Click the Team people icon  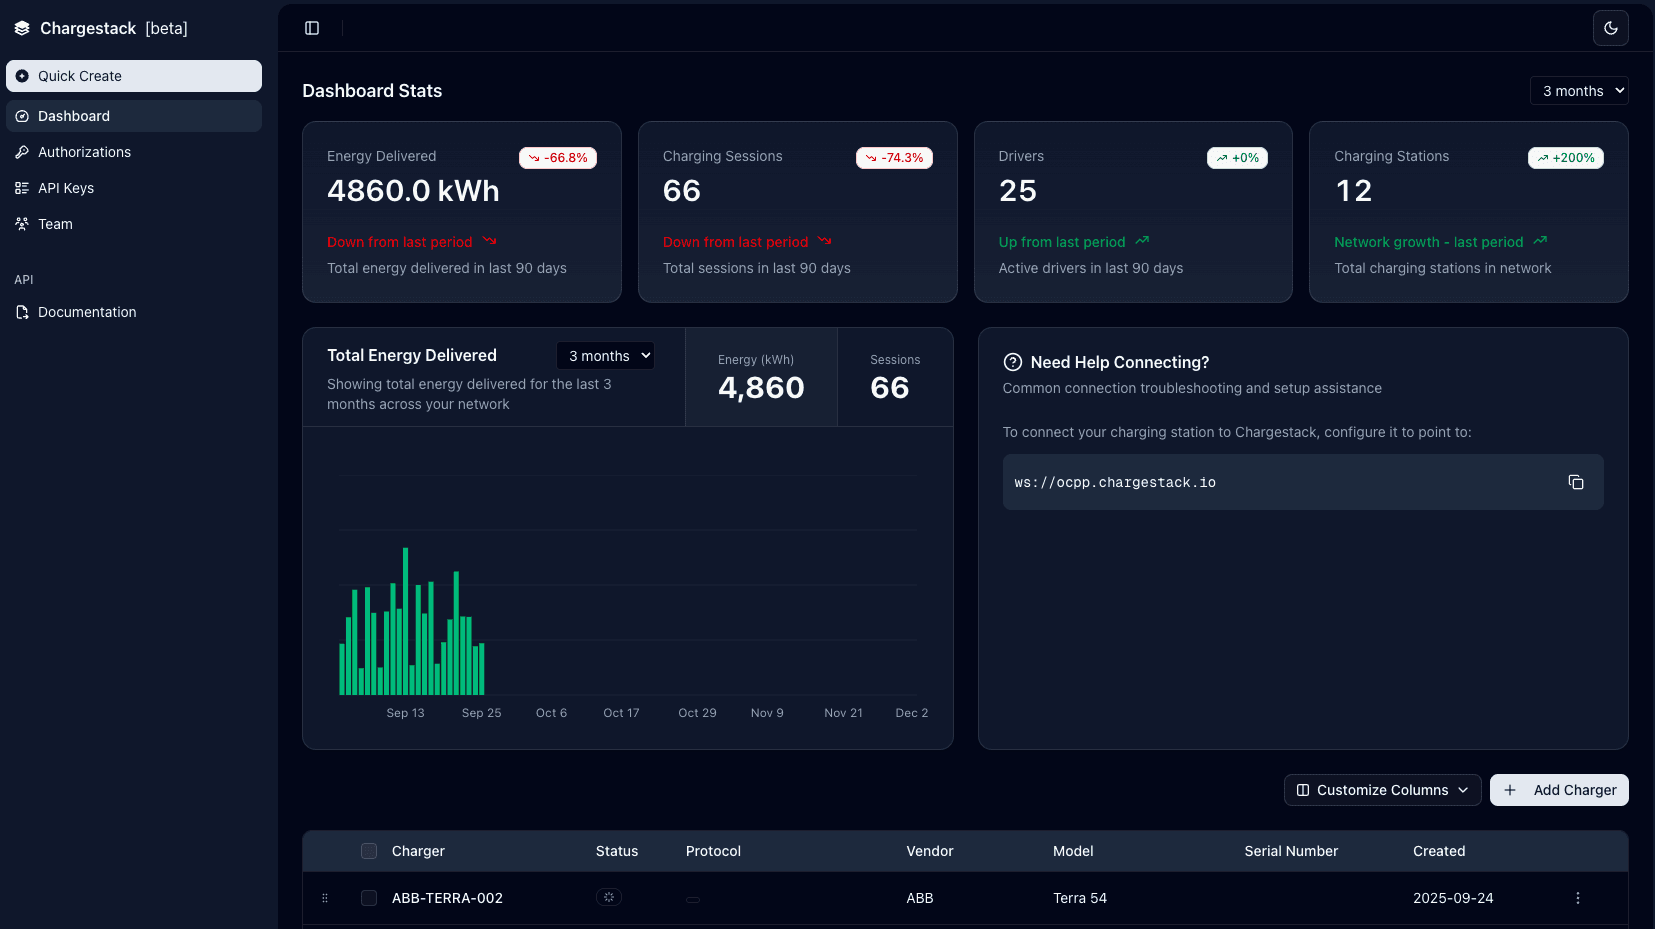[x=22, y=224]
